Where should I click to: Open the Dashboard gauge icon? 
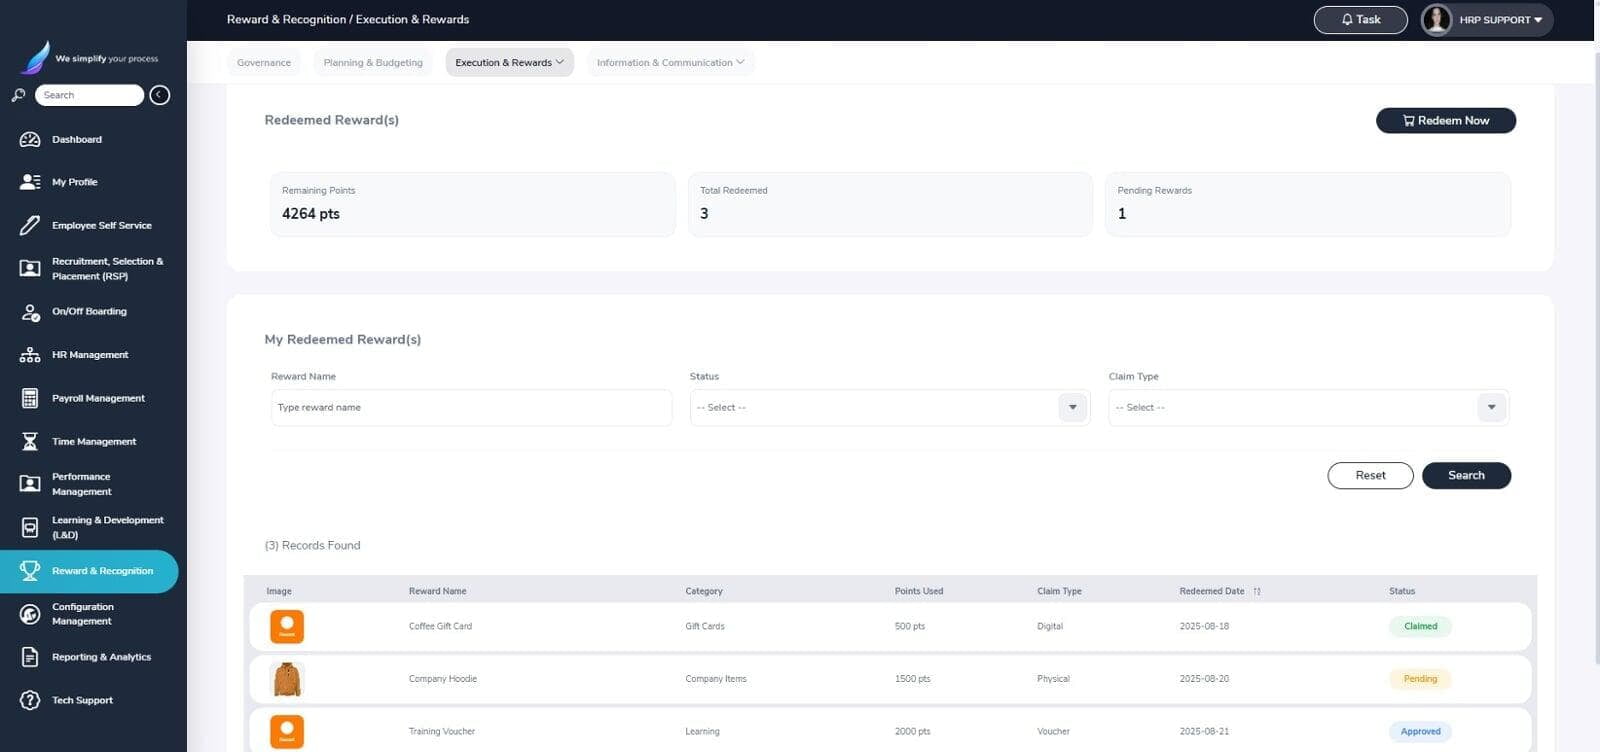pos(30,140)
